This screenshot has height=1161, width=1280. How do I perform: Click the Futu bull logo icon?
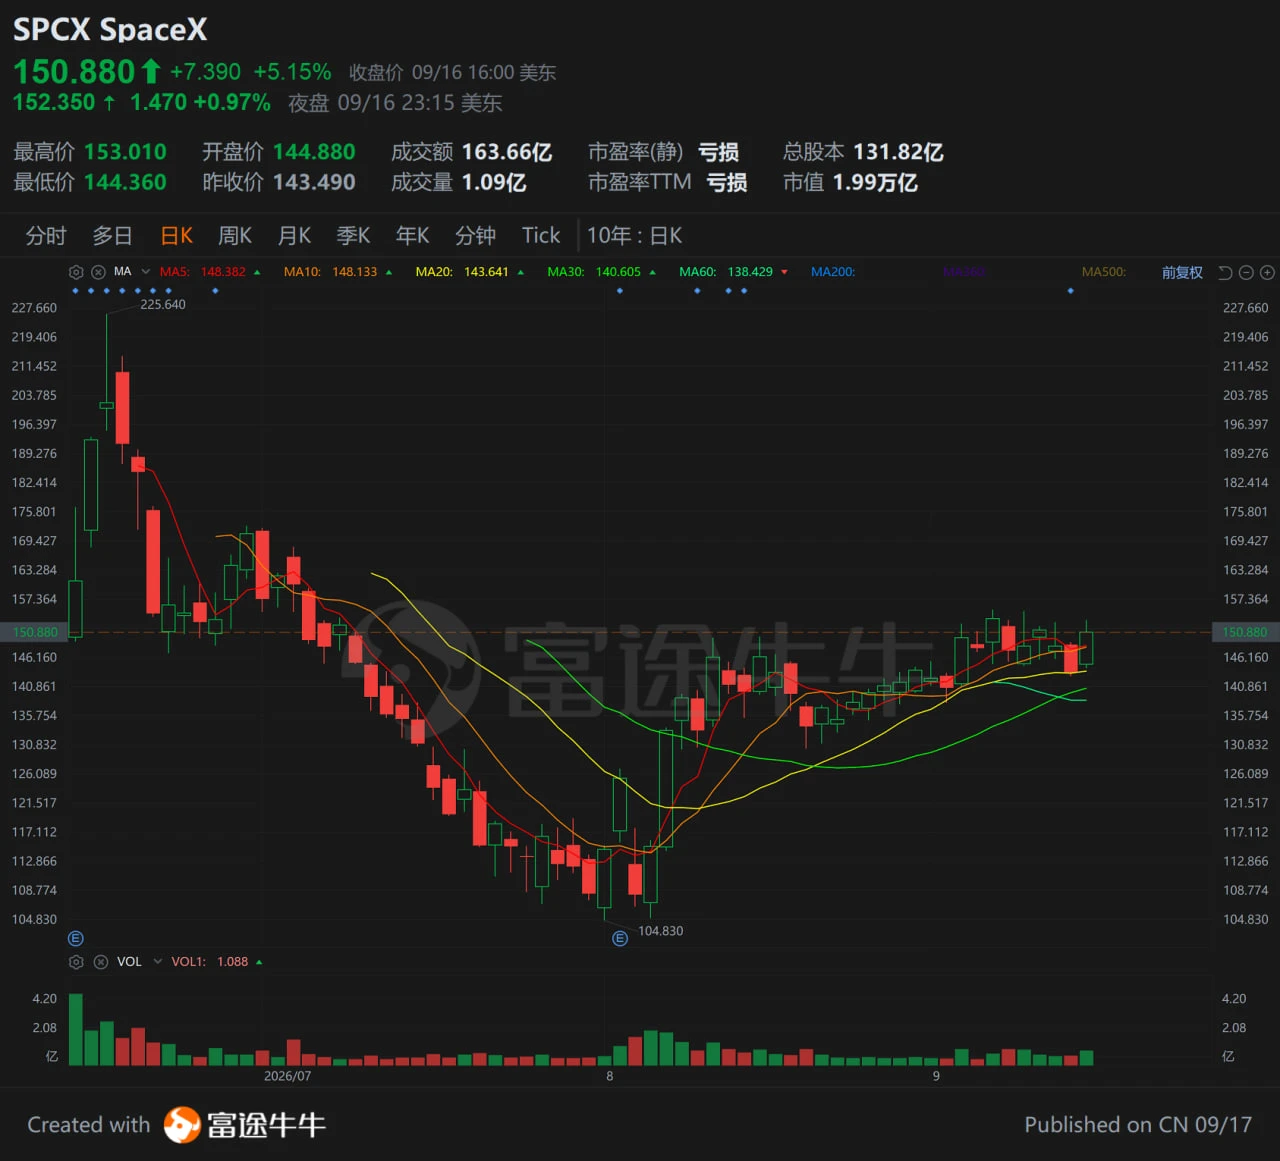coord(182,1125)
